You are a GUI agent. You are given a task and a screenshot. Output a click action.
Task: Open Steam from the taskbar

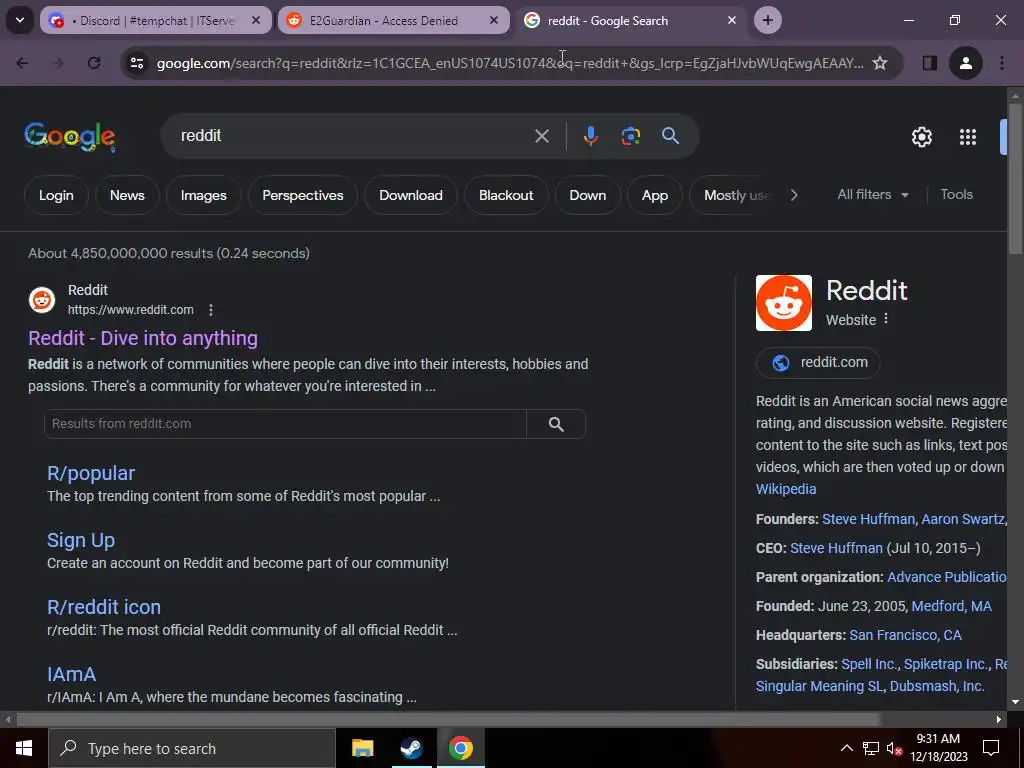pyautogui.click(x=411, y=748)
